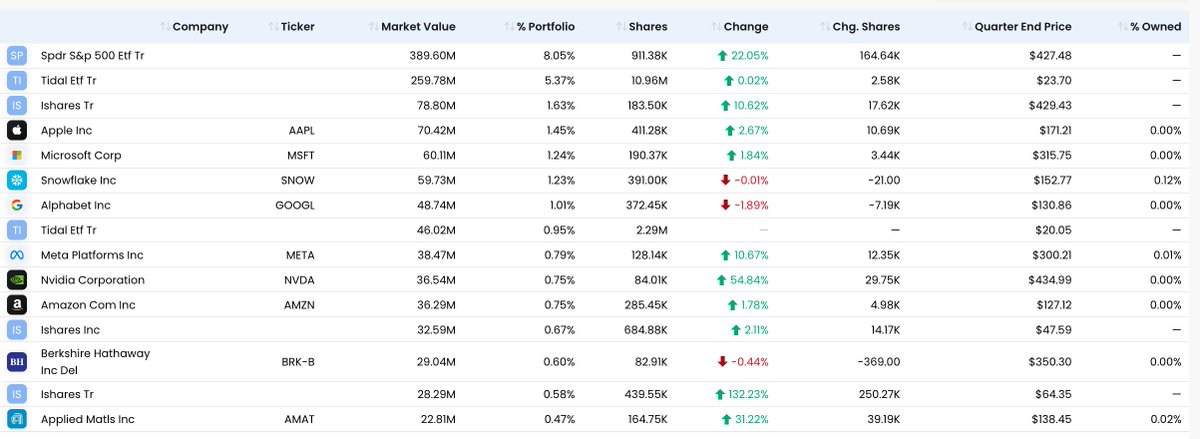Click the -0.44% change for Berkshire
The image size is (1200, 439).
[743, 362]
